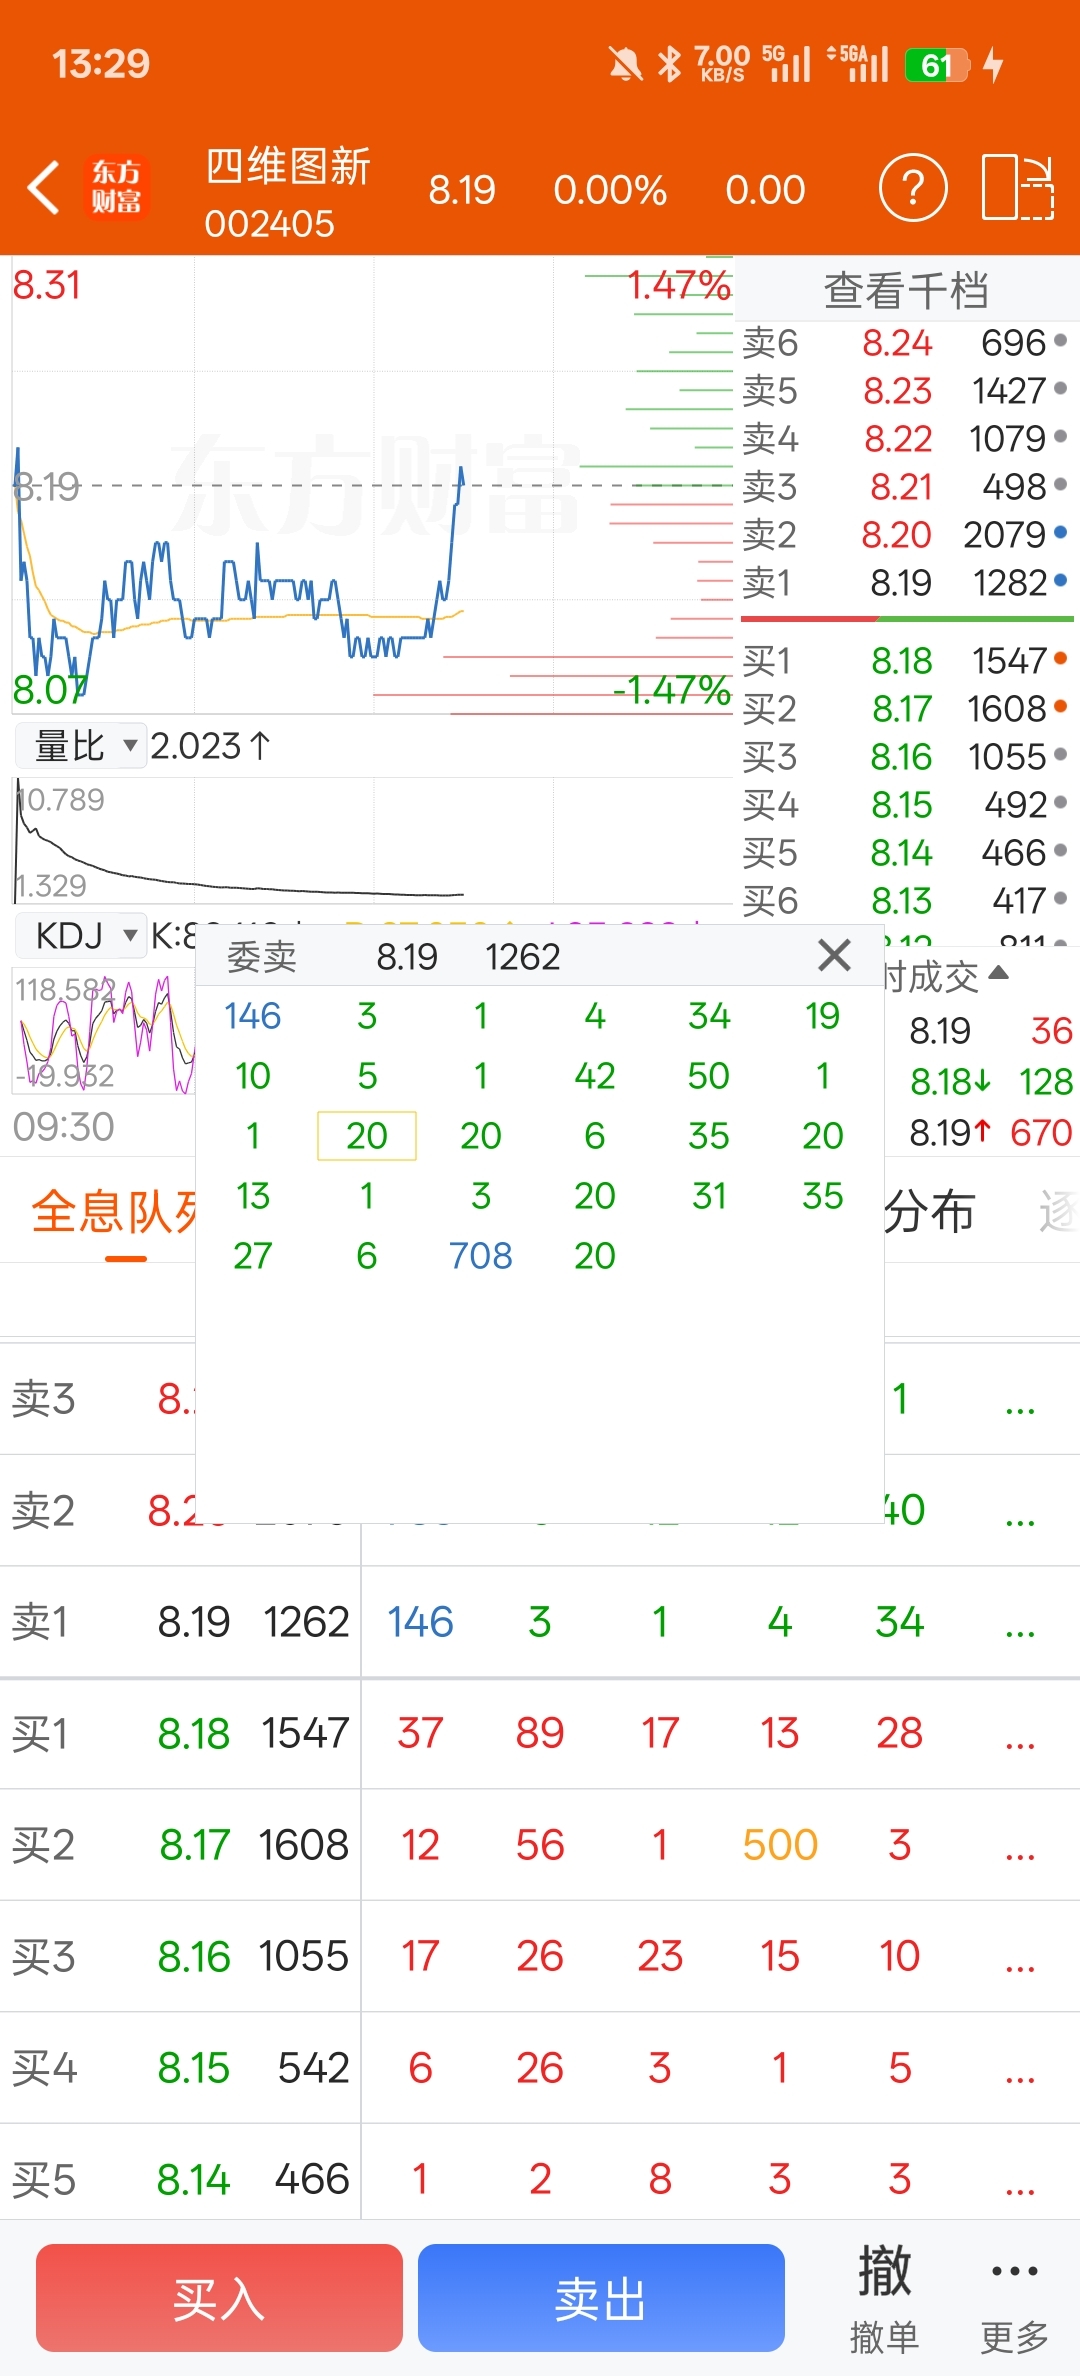Tap the blue dot beside 卖2 2079

click(1060, 532)
